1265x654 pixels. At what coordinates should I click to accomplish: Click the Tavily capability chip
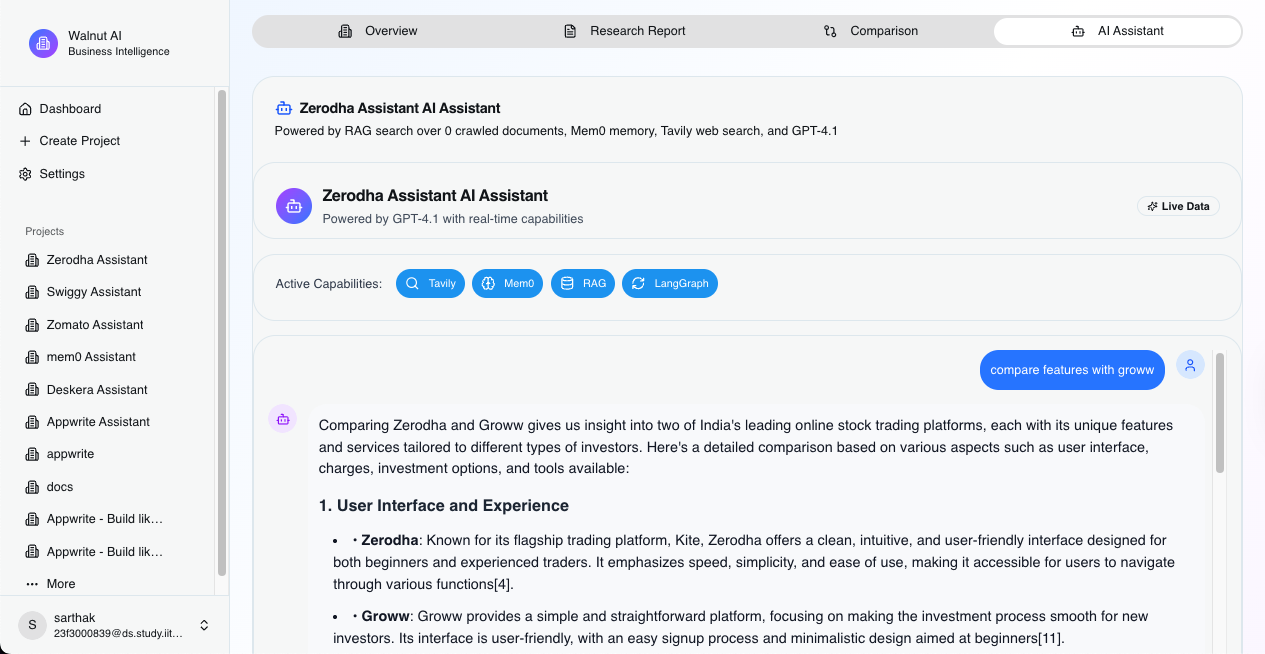click(430, 284)
